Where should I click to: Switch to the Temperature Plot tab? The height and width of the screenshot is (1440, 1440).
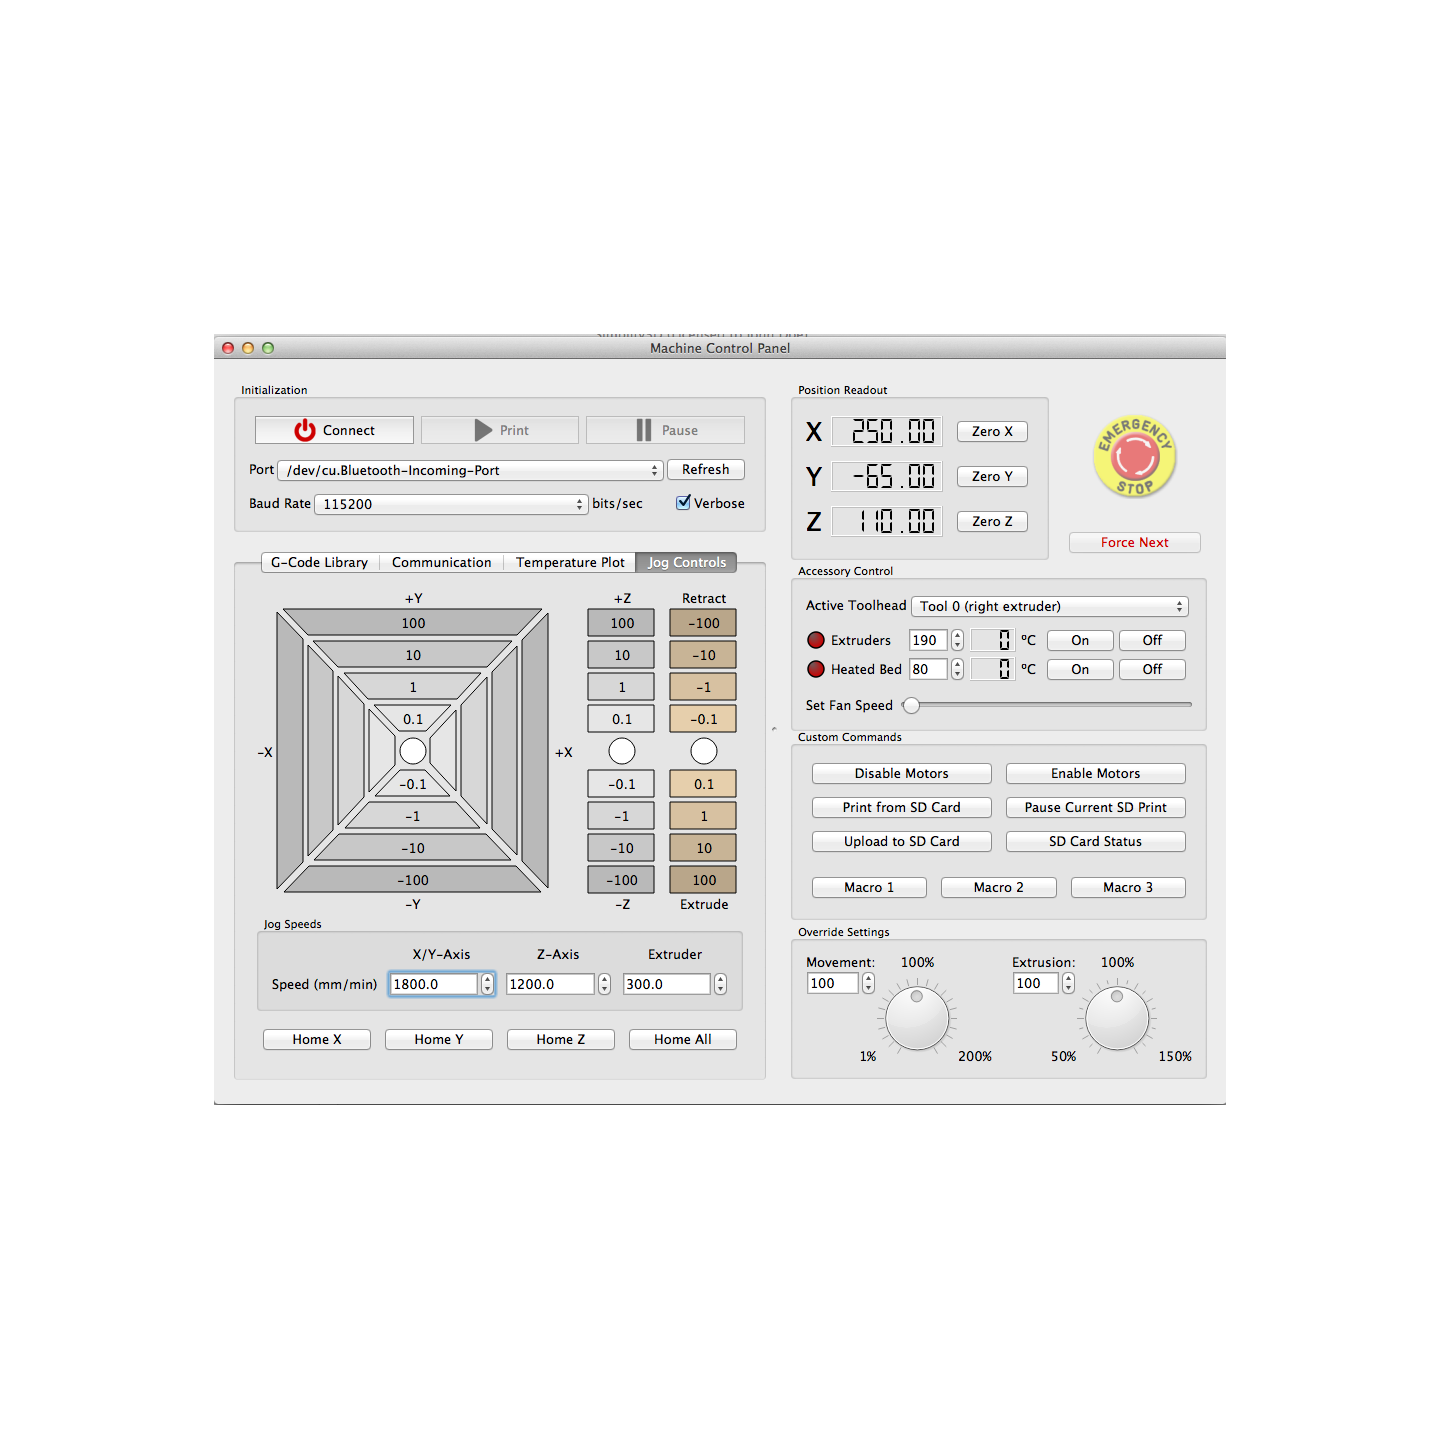coord(570,562)
